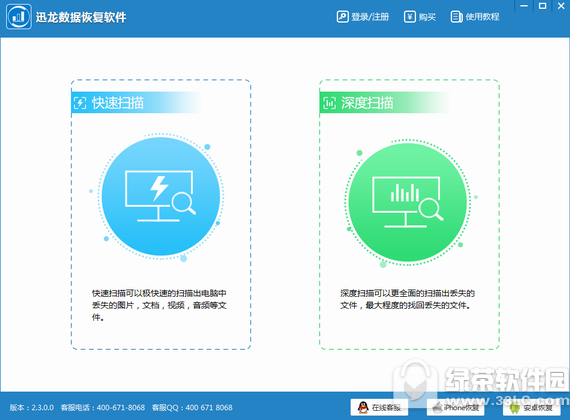This screenshot has height=420, width=570.
Task: Open the 购买 purchase page
Action: coord(420,17)
